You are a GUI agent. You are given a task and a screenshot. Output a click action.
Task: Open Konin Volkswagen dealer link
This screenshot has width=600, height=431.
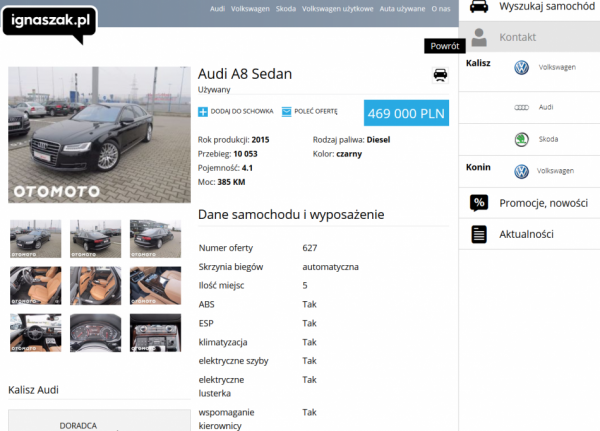[x=555, y=171]
